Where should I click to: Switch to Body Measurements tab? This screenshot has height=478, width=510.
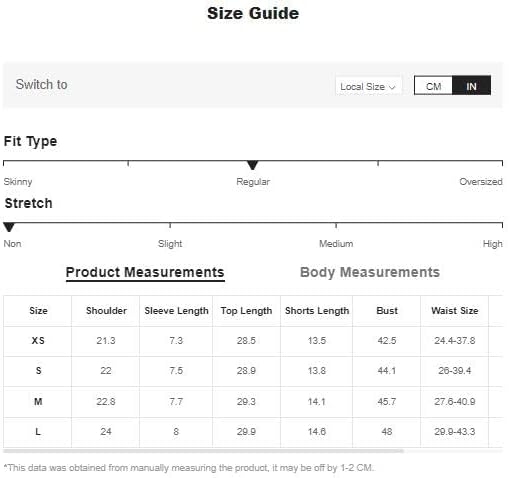370,272
